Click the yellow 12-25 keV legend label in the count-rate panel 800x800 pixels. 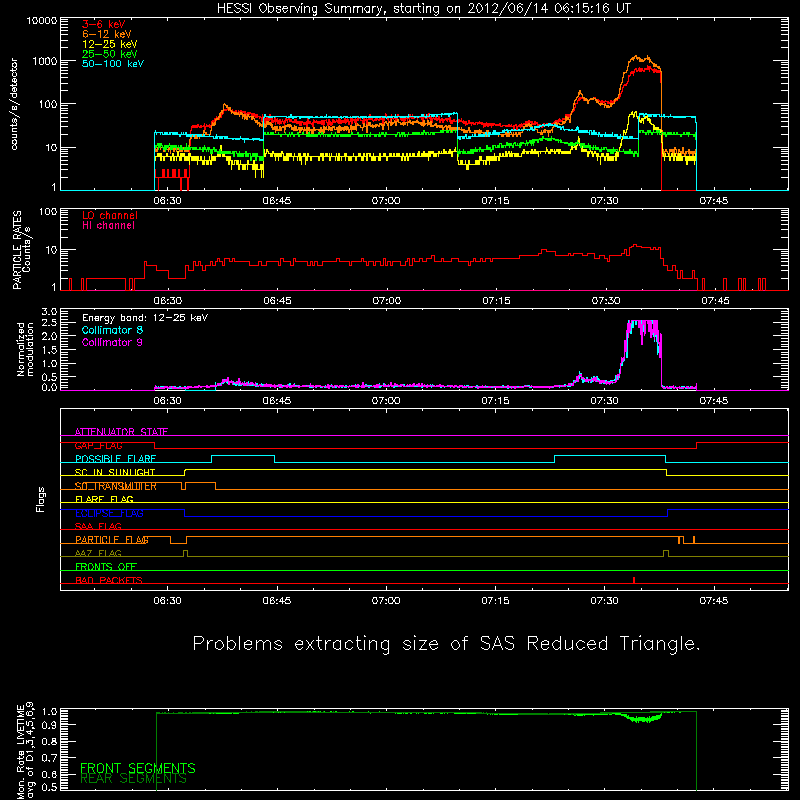110,44
